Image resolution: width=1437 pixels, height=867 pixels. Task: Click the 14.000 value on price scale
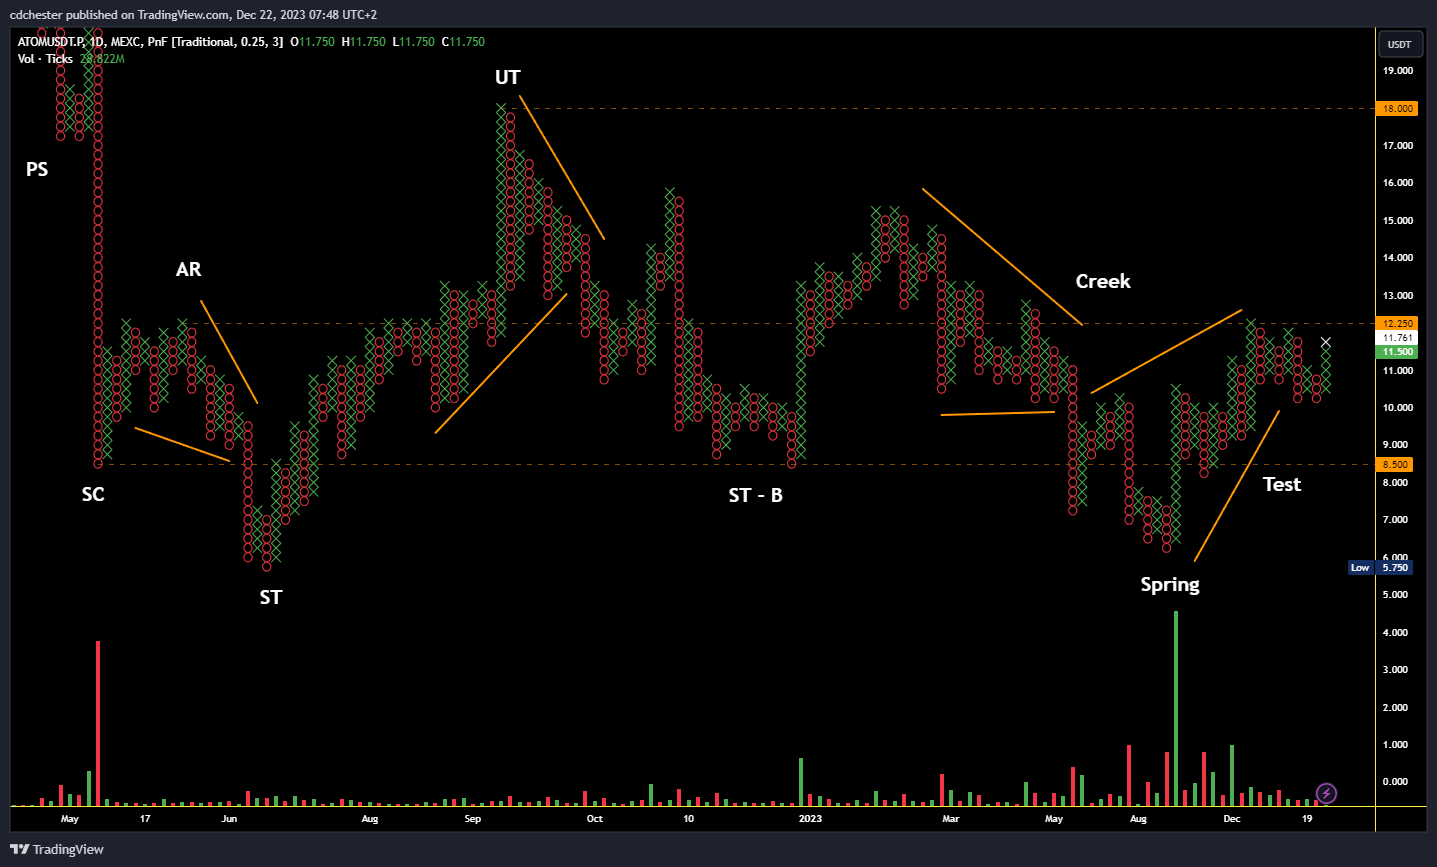[1398, 258]
